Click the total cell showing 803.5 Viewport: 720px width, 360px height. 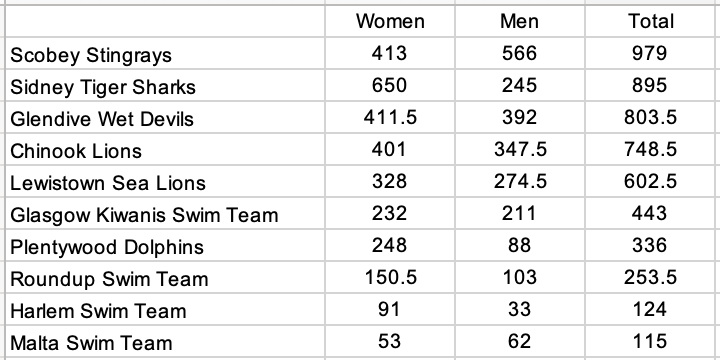(650, 118)
